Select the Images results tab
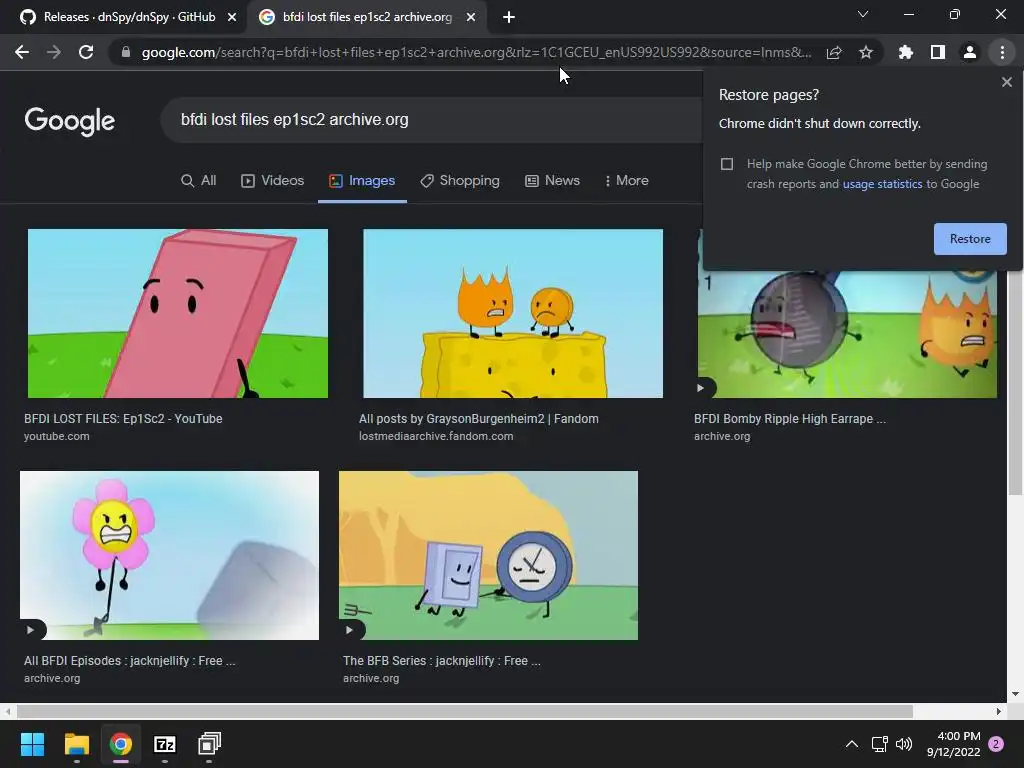 [x=362, y=180]
